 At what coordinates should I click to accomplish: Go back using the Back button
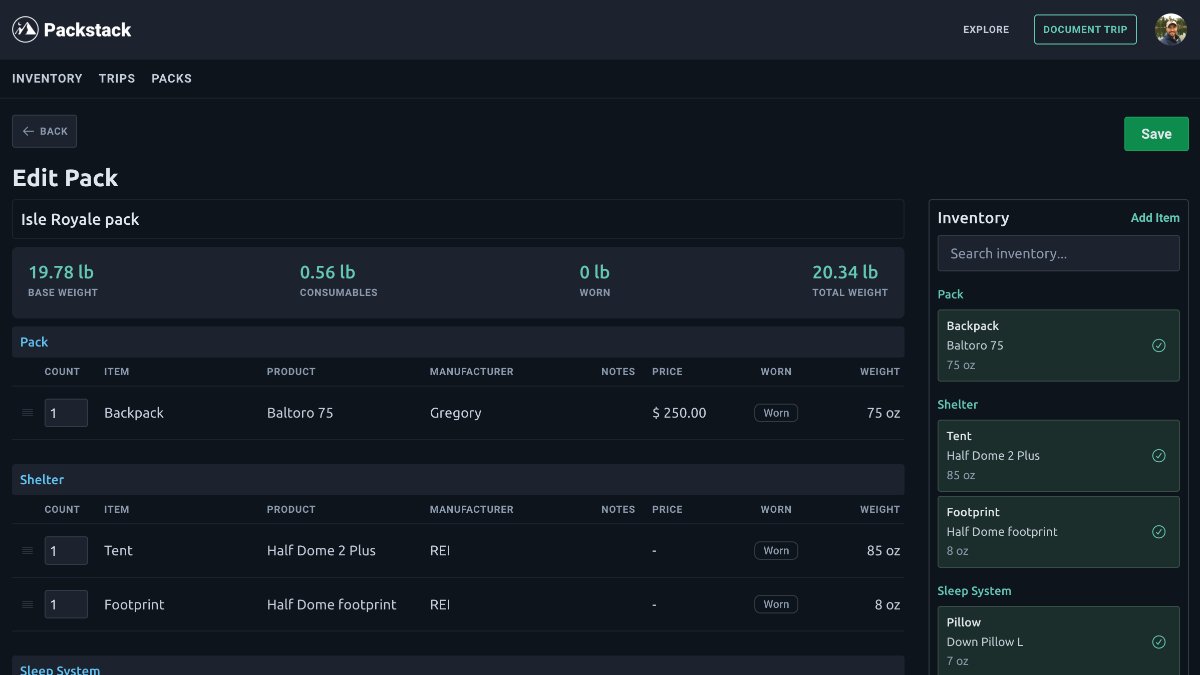point(44,132)
